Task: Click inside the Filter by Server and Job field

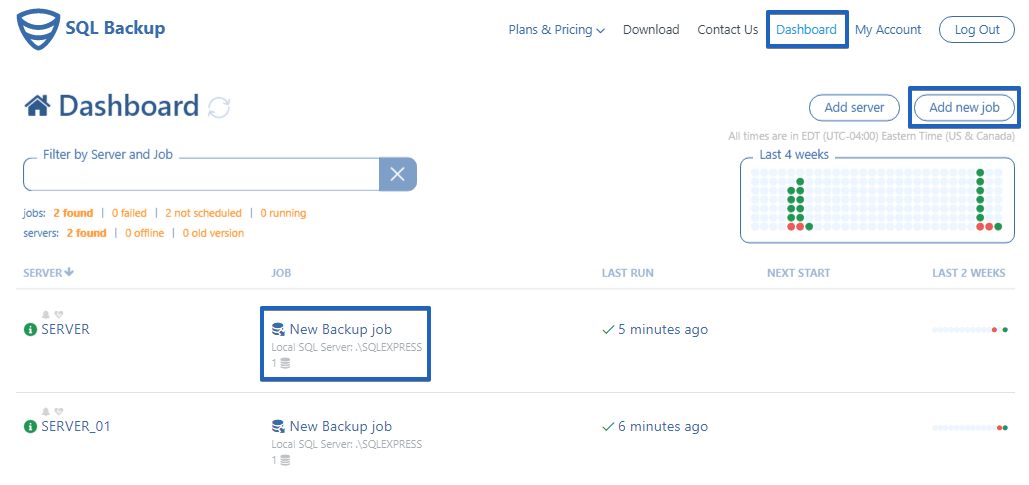Action: point(200,175)
